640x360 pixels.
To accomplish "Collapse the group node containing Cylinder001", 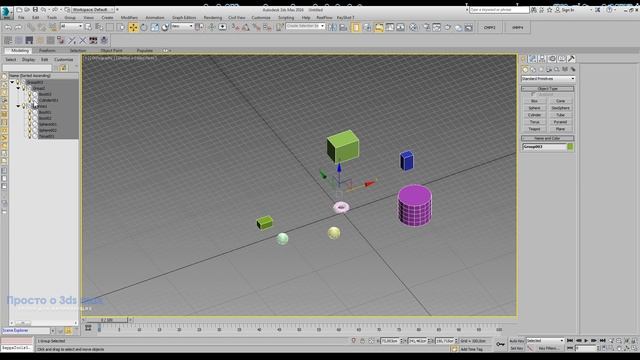I will tap(18, 88).
